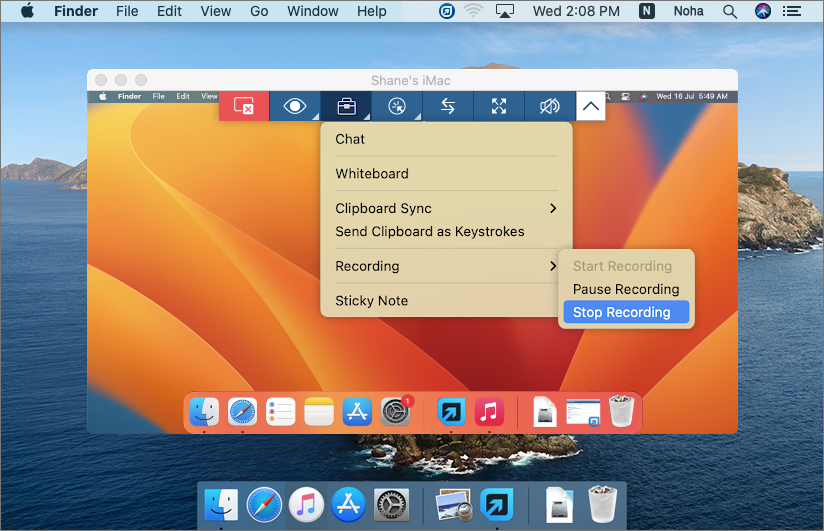Select Chat from the tools menu
Image resolution: width=824 pixels, height=531 pixels.
tap(350, 139)
